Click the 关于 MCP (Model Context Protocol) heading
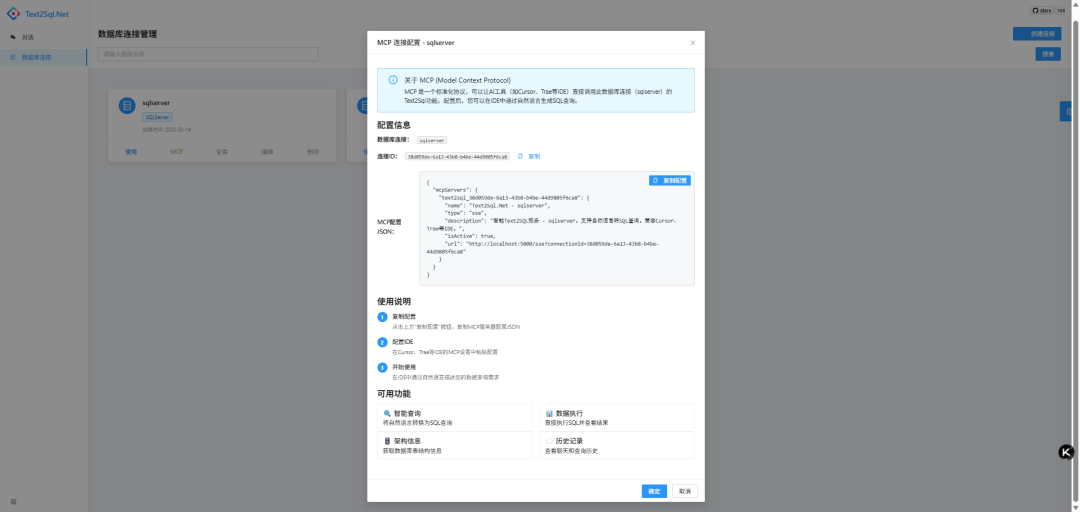Screen dimensions: 1080x512 (x=457, y=80)
